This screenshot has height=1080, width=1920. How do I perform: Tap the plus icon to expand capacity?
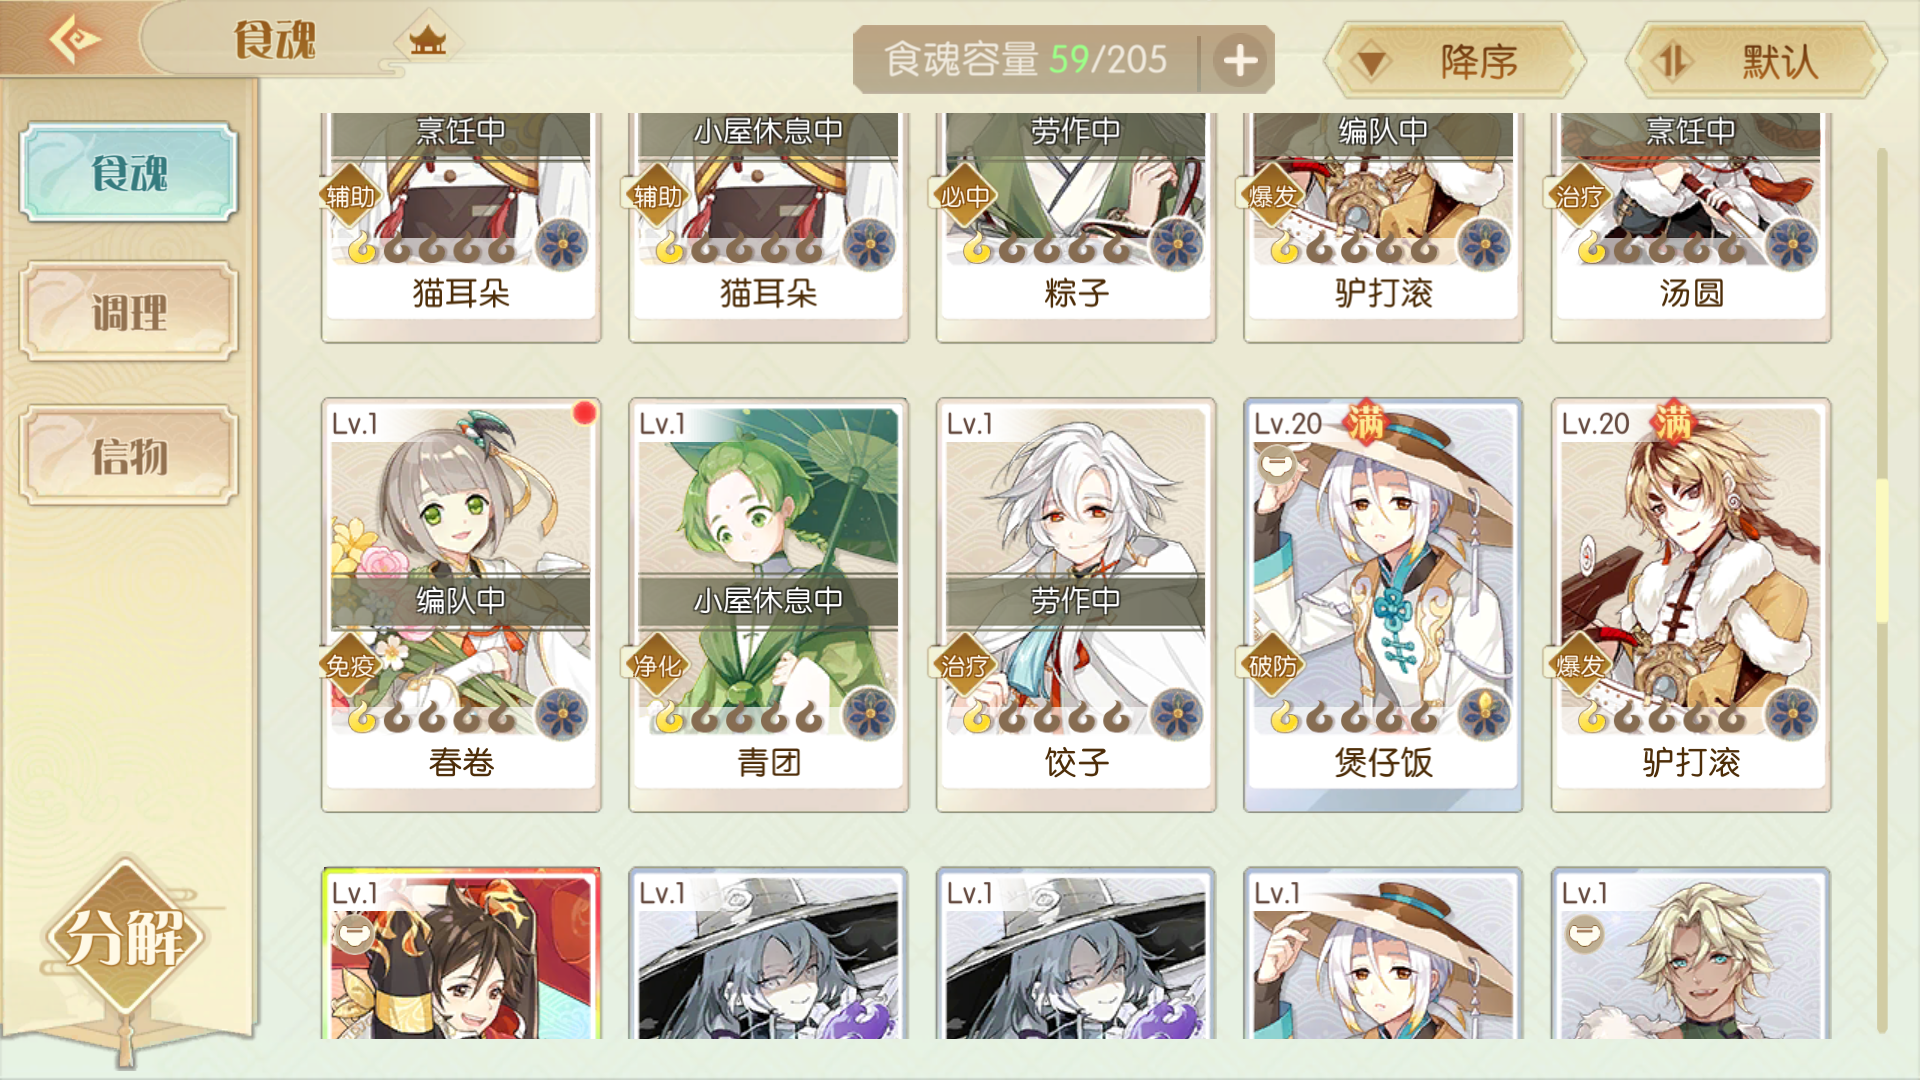click(1240, 60)
